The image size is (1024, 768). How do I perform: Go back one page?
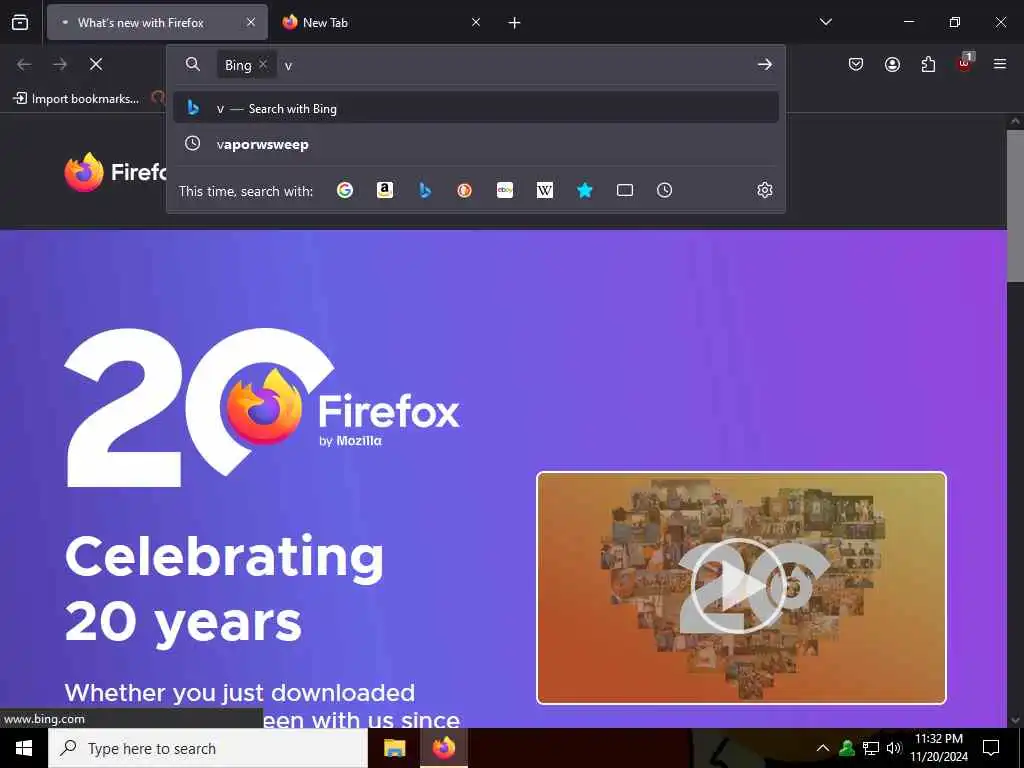click(x=24, y=64)
